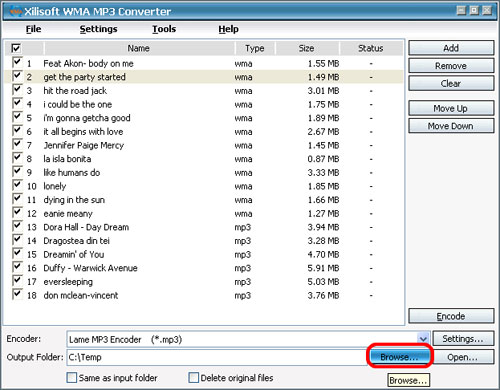Select track name 'Duffy - Warwick Avenue'

(x=90, y=268)
